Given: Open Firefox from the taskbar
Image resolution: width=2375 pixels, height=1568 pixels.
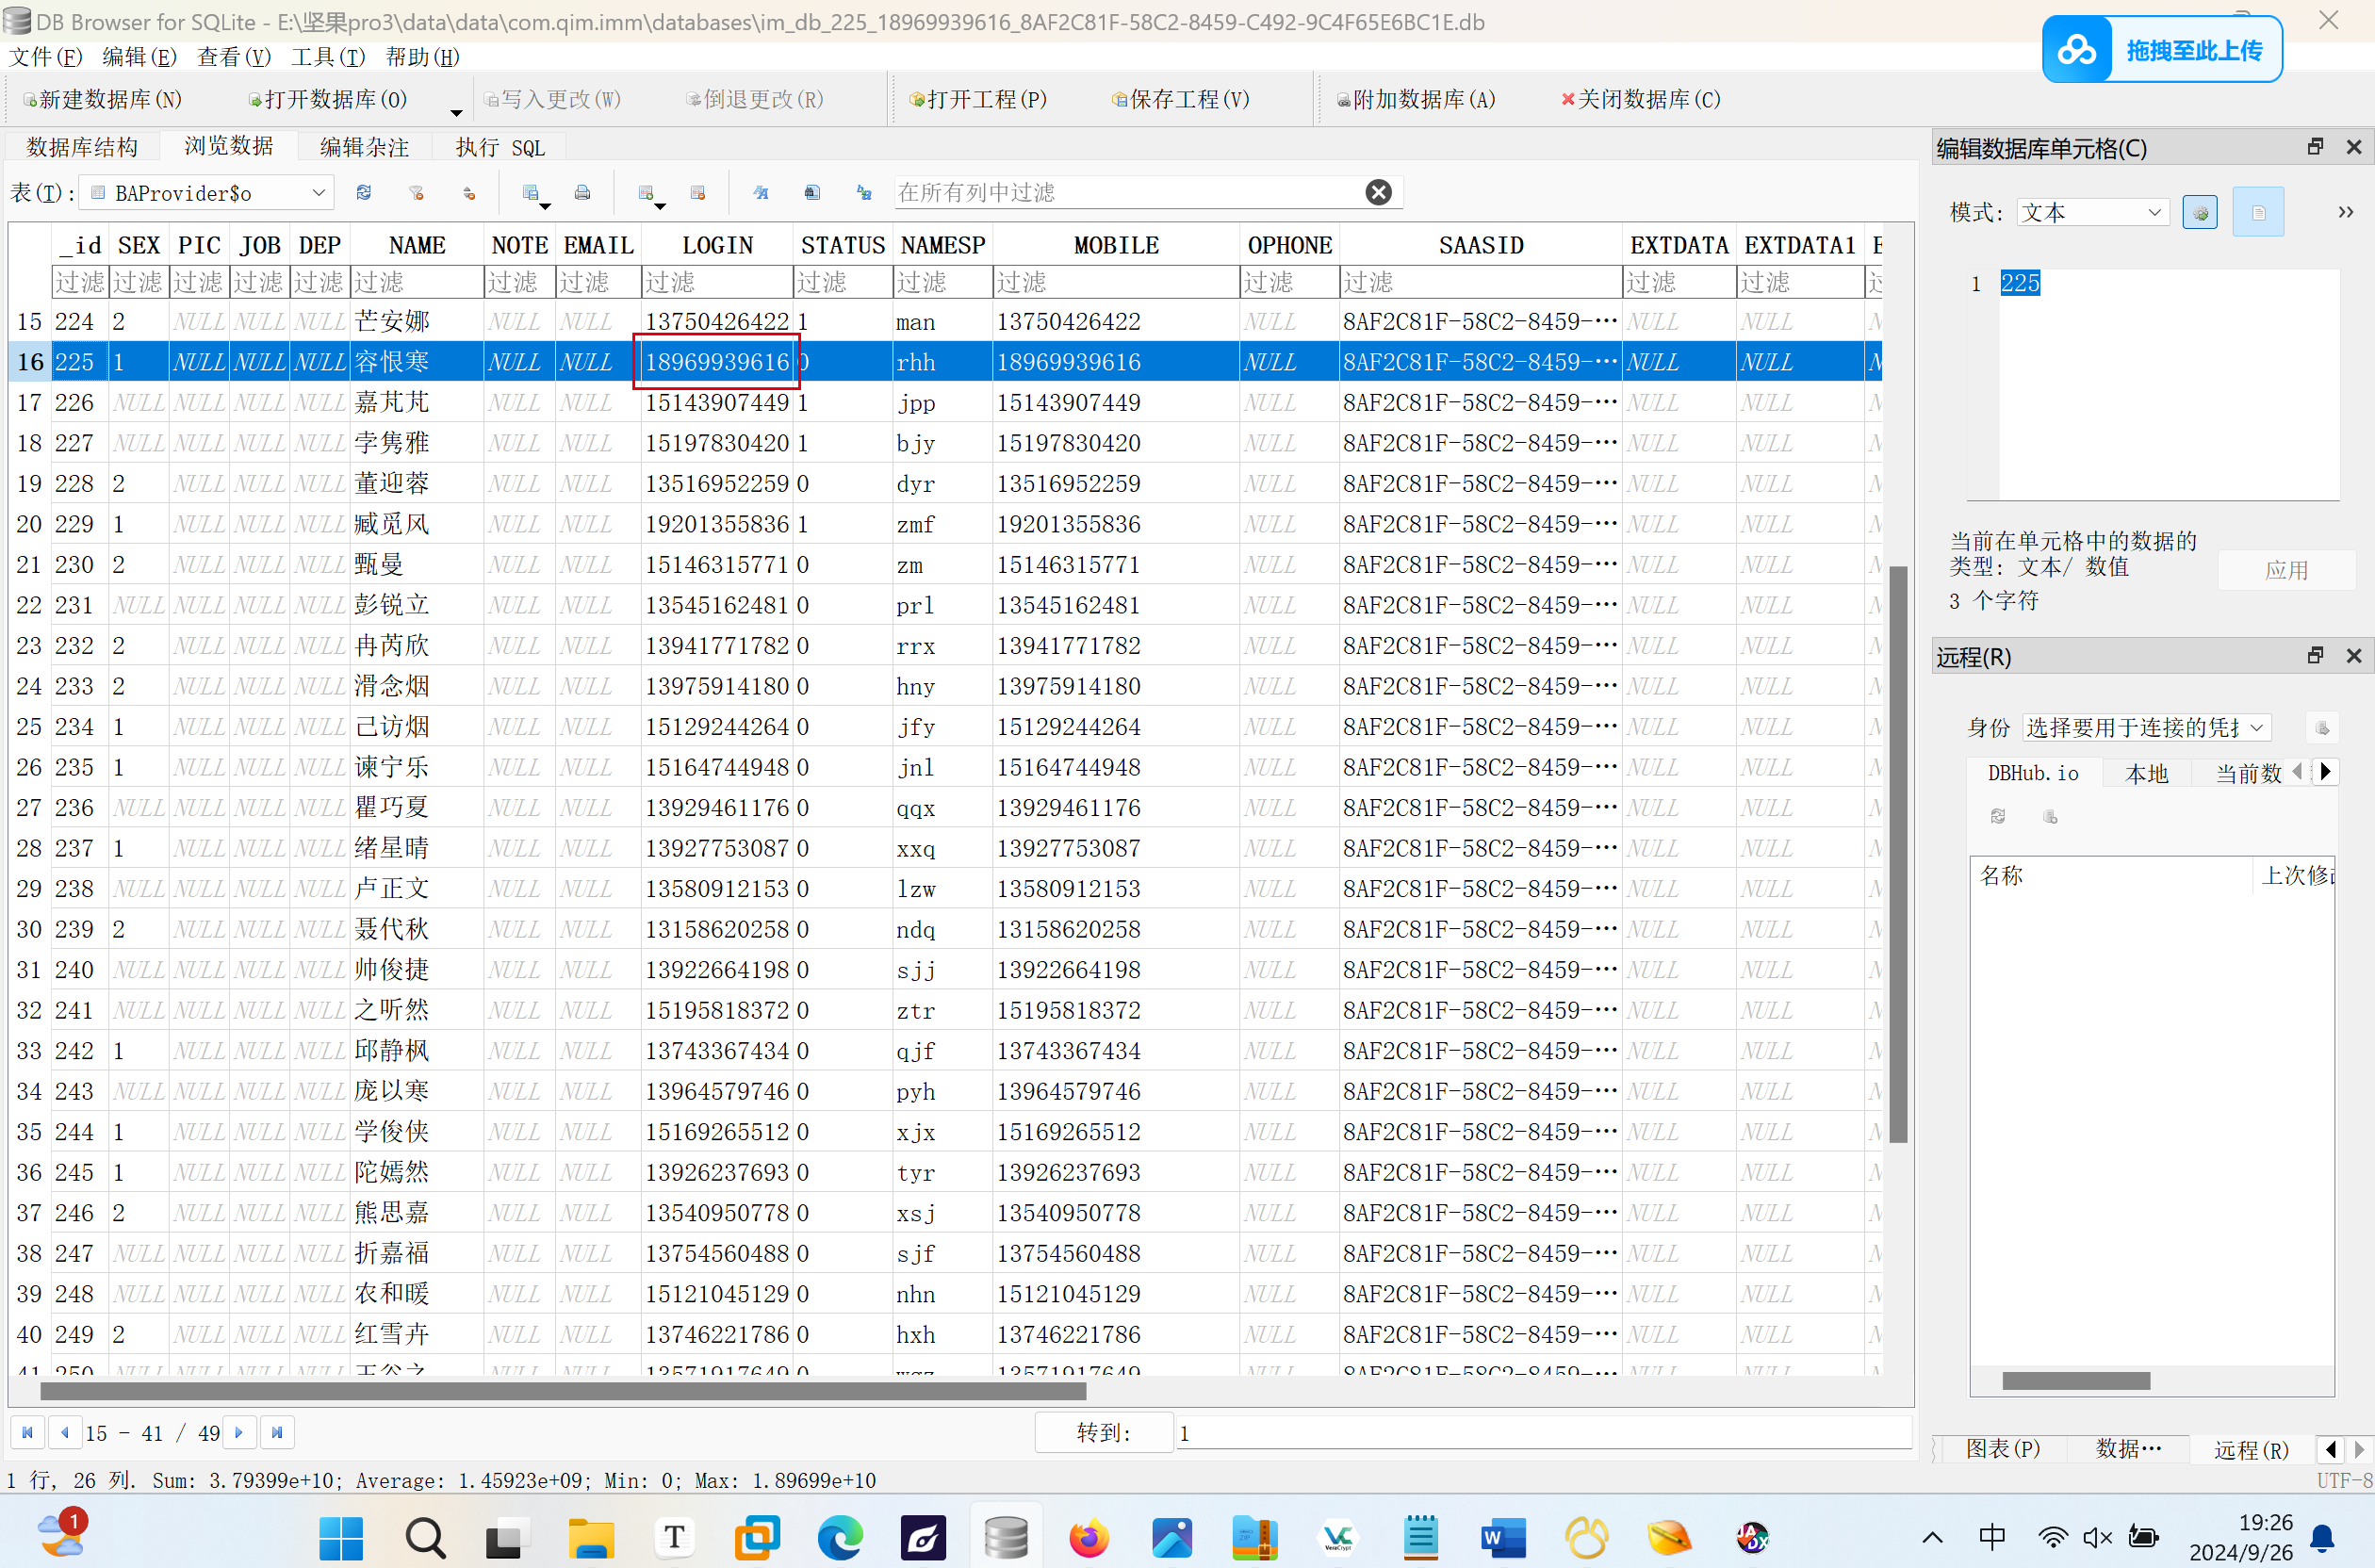Looking at the screenshot, I should pos(1088,1536).
